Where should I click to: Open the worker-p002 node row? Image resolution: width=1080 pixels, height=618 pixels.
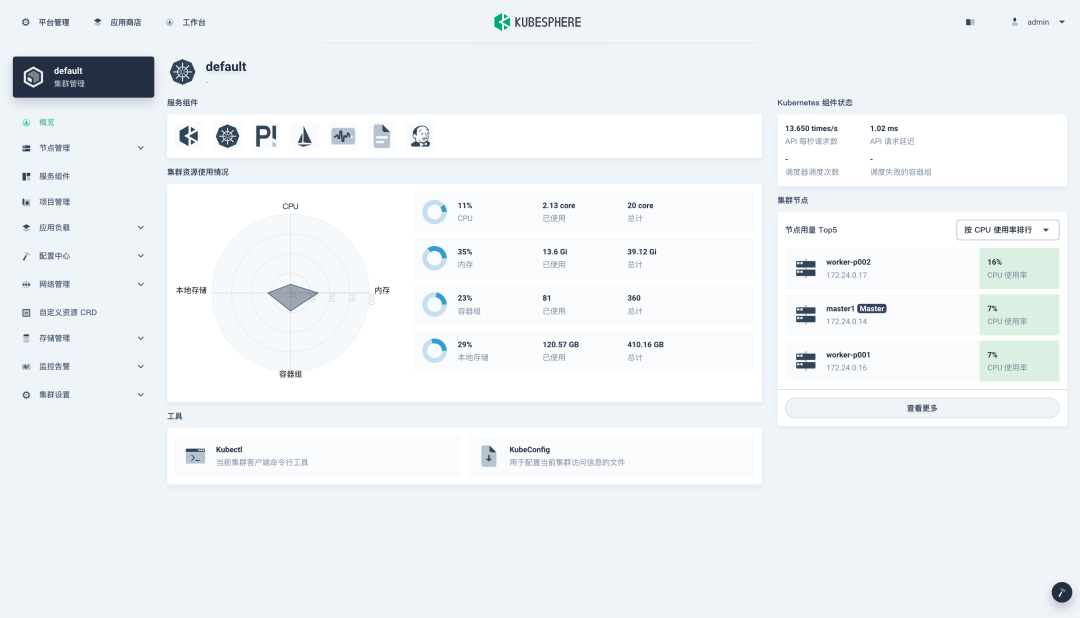(x=922, y=268)
